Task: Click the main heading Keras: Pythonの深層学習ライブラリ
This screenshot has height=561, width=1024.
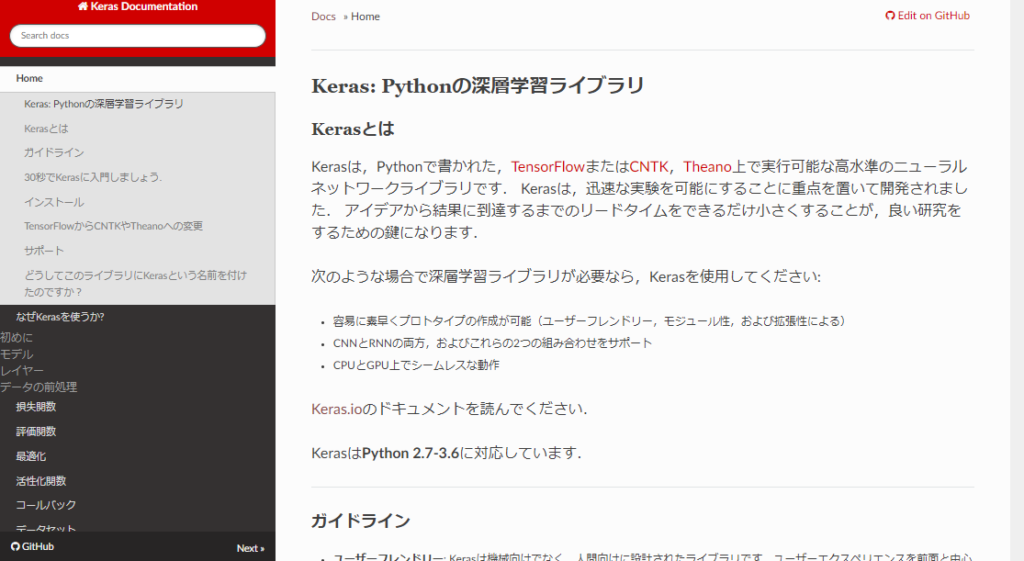Action: point(477,86)
